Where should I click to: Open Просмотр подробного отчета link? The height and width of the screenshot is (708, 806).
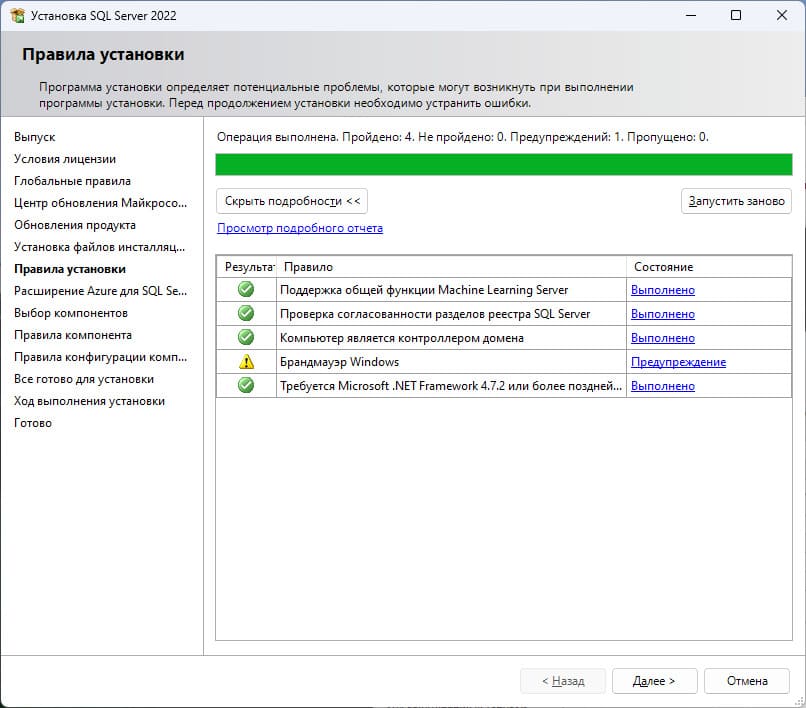click(300, 228)
